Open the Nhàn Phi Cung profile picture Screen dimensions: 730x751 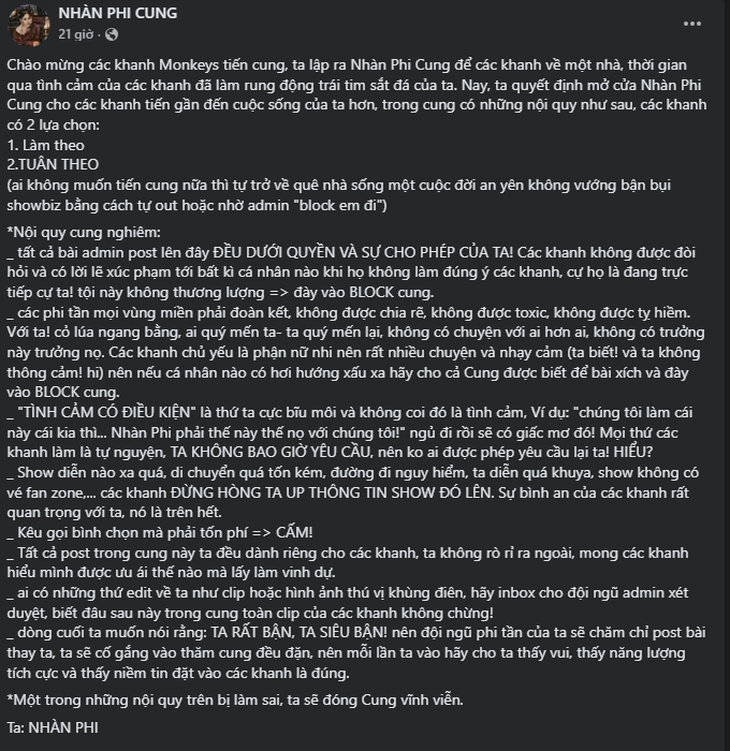(30, 23)
